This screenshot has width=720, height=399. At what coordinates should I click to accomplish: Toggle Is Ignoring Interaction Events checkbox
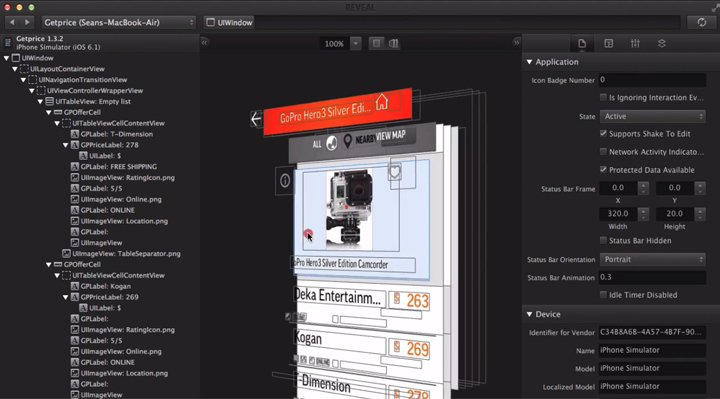[603, 97]
